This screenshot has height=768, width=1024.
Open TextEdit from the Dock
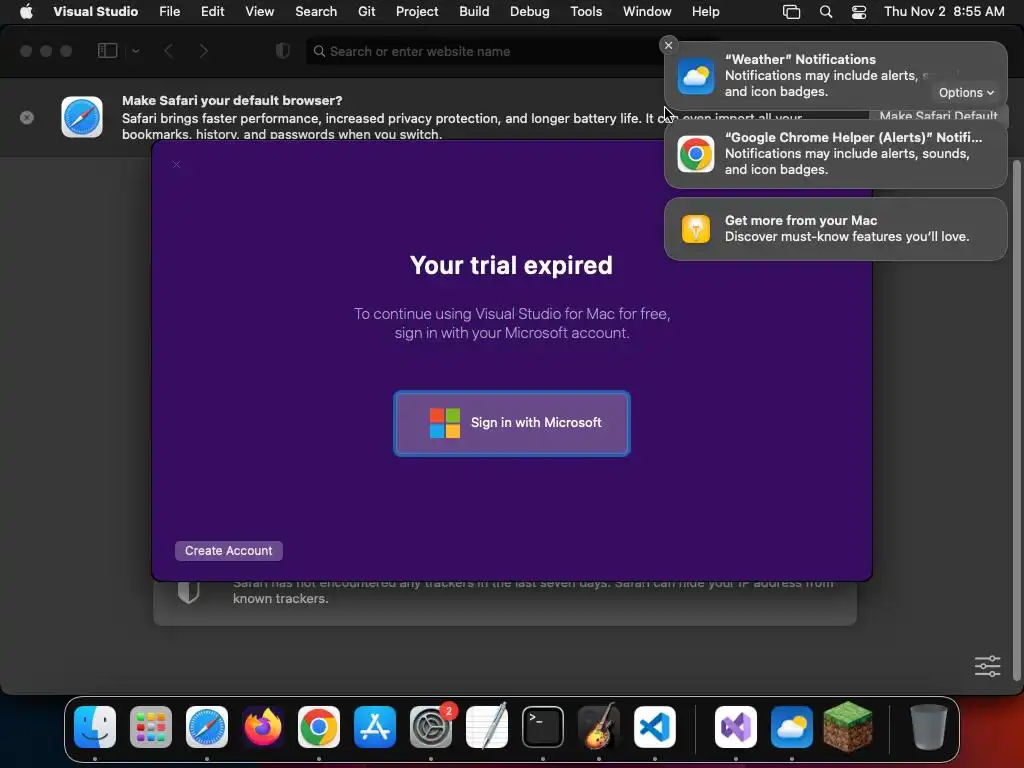tap(487, 726)
